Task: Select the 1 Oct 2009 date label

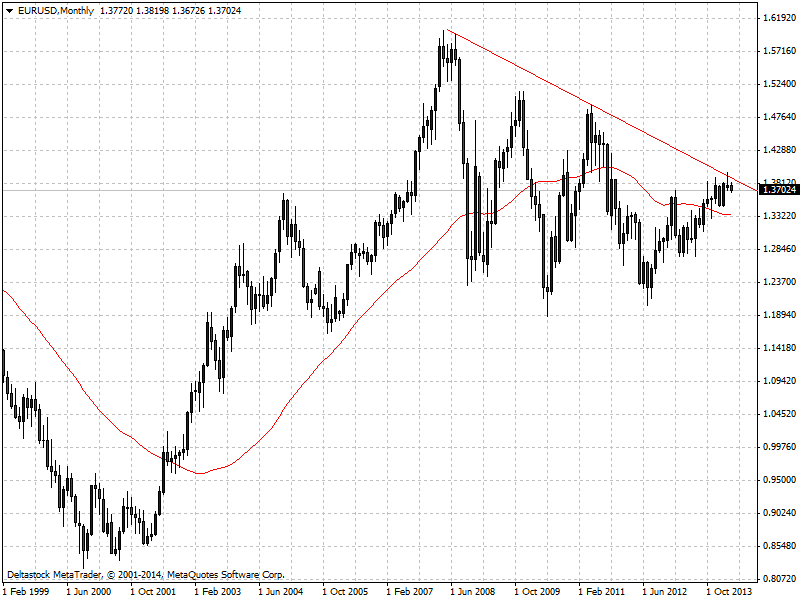Action: (537, 591)
